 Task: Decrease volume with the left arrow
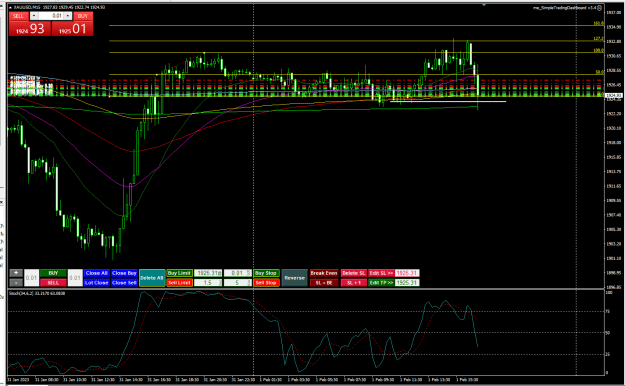34,16
